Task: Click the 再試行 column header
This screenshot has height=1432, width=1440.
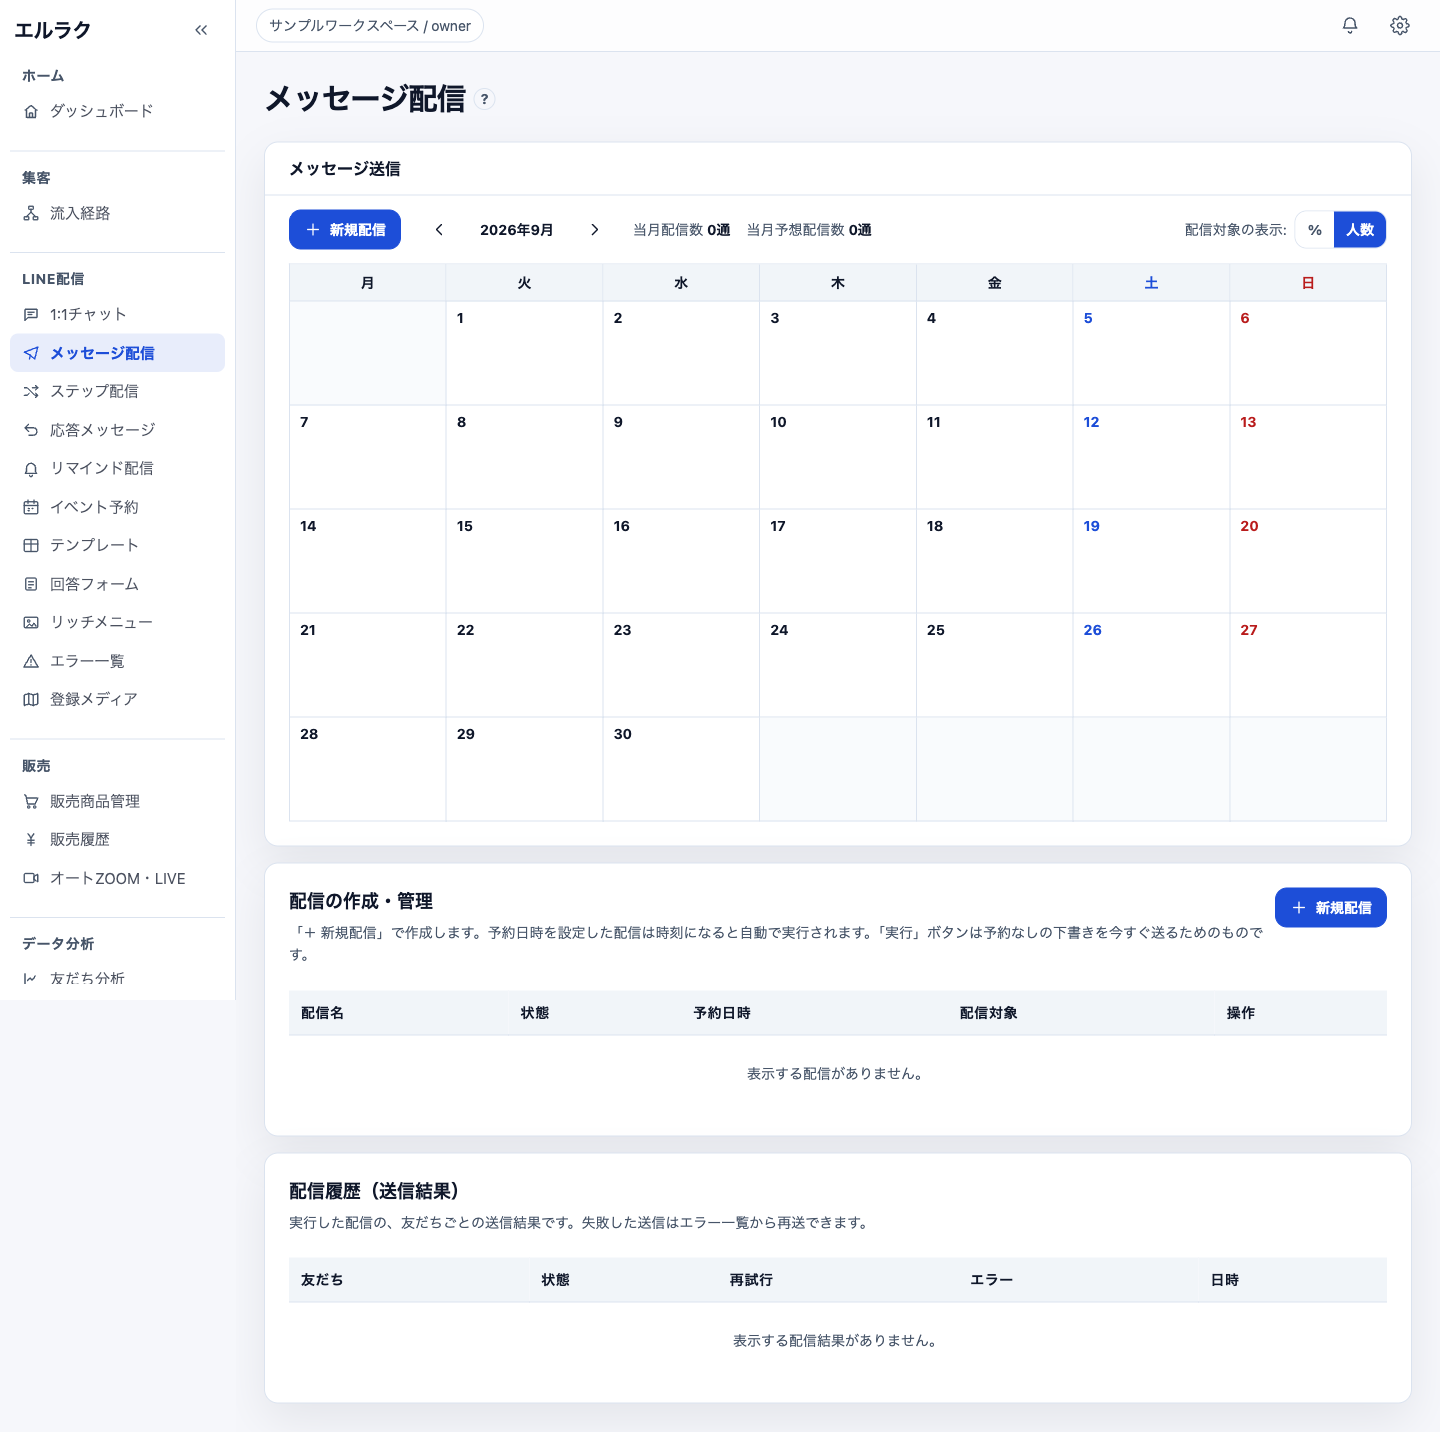Action: pos(751,1280)
